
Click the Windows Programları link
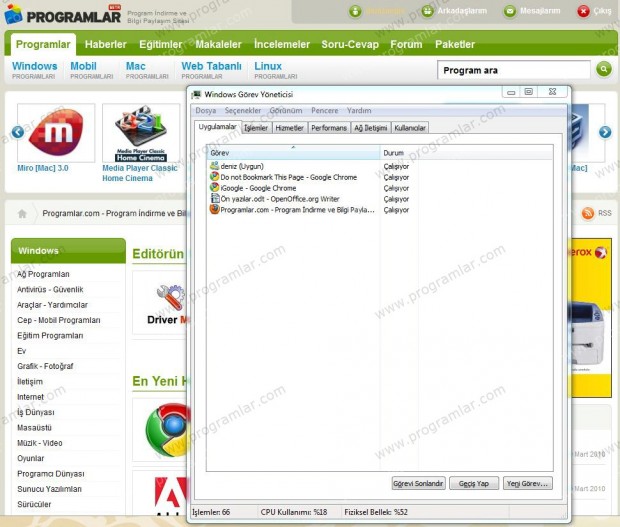pyautogui.click(x=34, y=70)
